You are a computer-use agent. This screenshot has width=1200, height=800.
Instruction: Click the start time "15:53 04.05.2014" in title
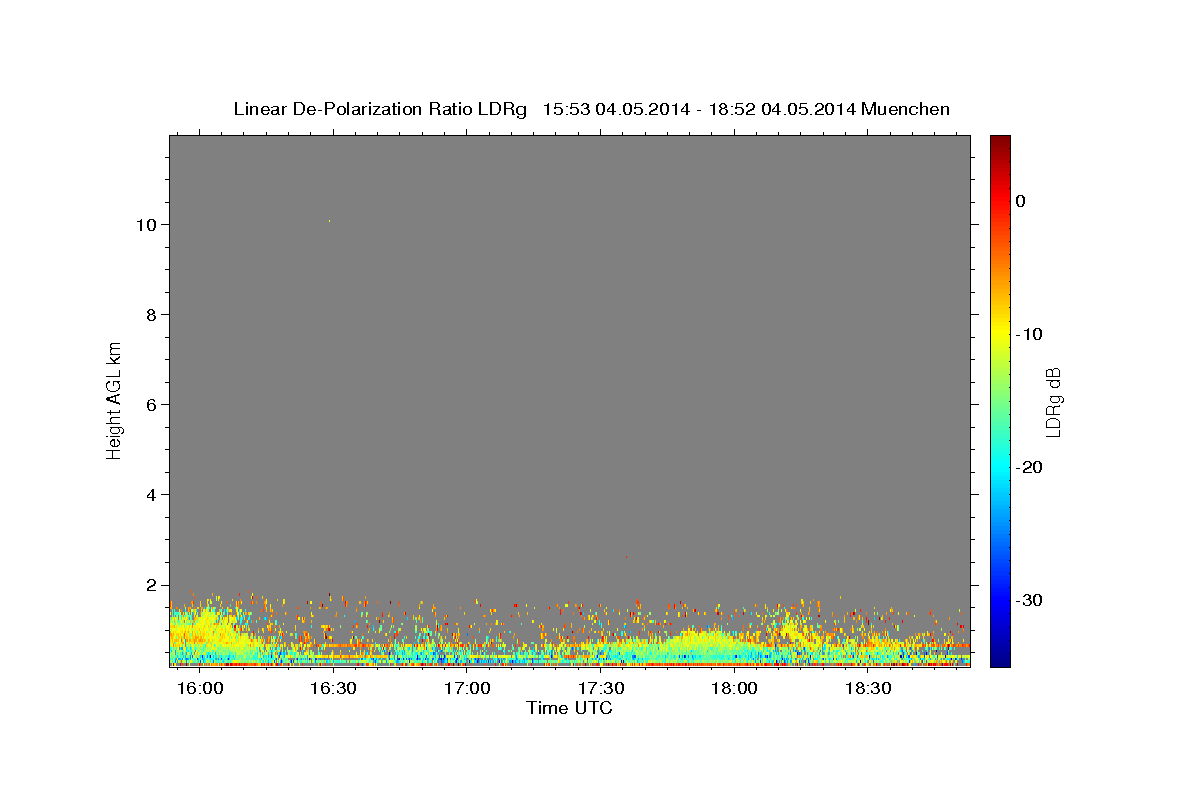(615, 109)
